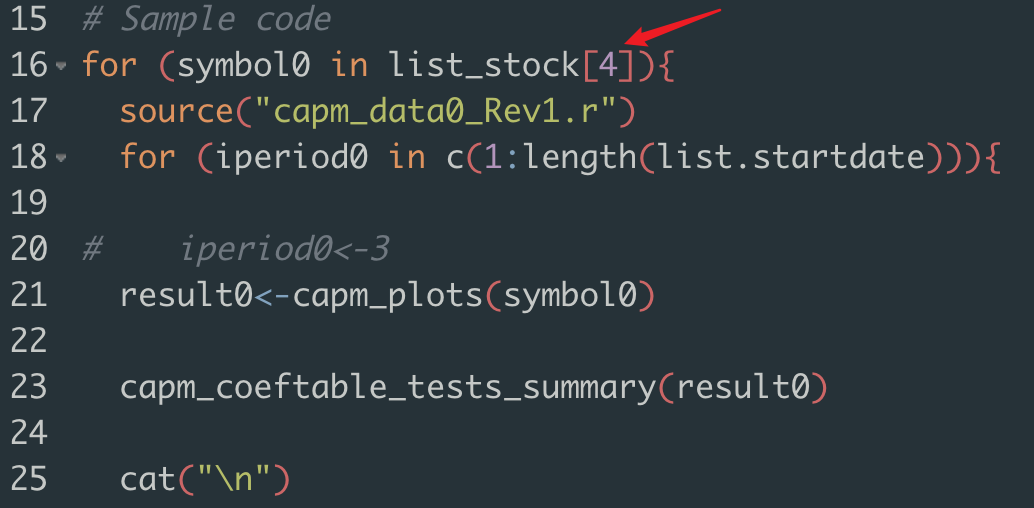Viewport: 1034px width, 508px height.
Task: Place cursor on the index 4 in list_stock
Action: tap(607, 66)
